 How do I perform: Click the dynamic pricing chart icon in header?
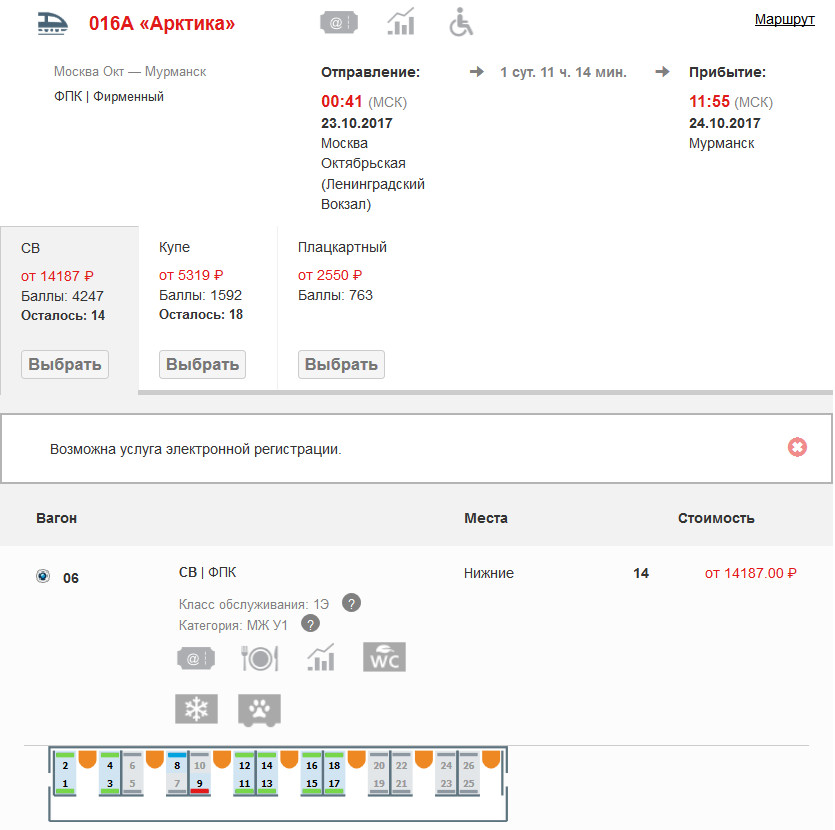(x=401, y=21)
